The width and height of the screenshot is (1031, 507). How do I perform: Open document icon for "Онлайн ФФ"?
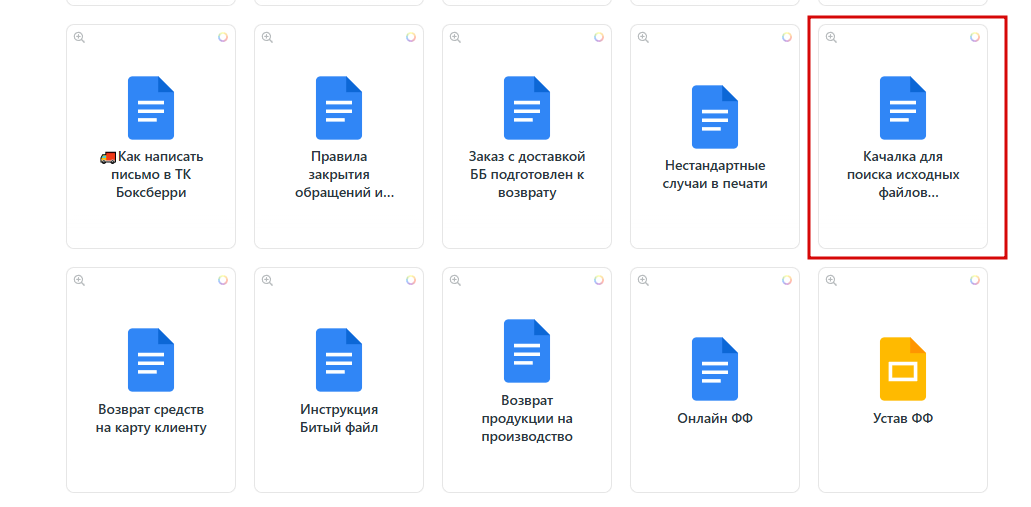pos(715,369)
